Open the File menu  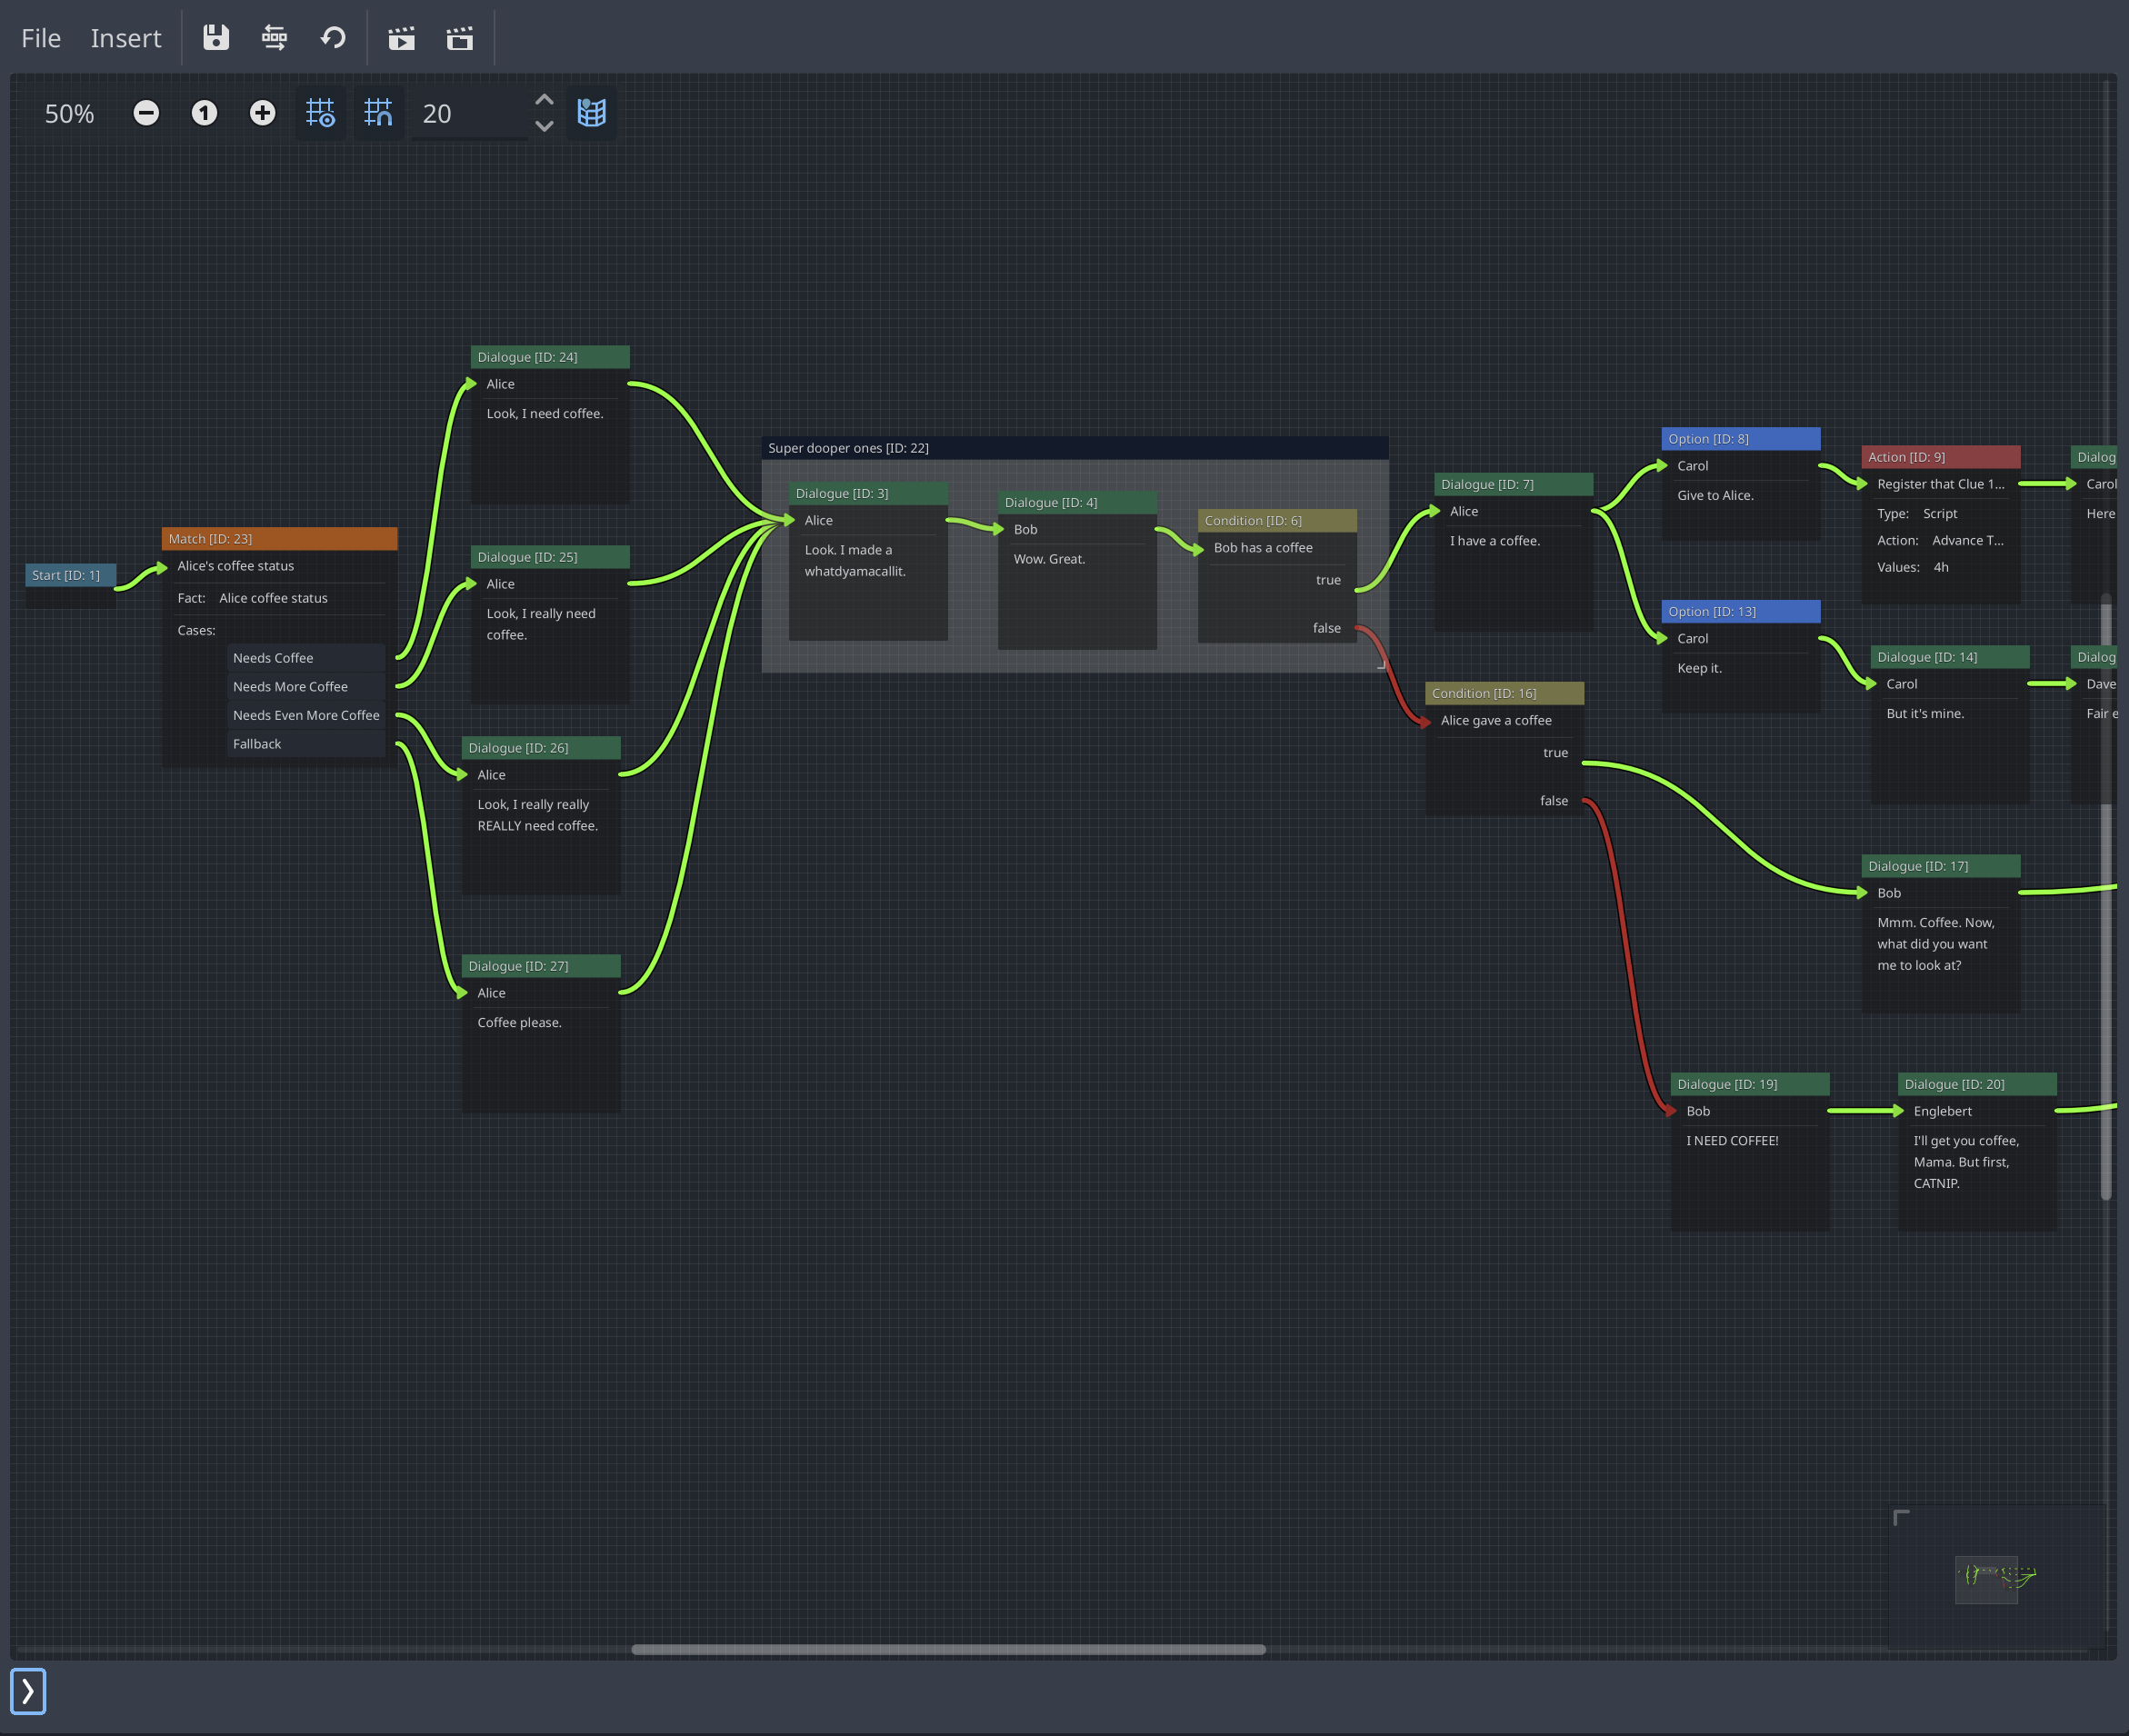coord(40,38)
